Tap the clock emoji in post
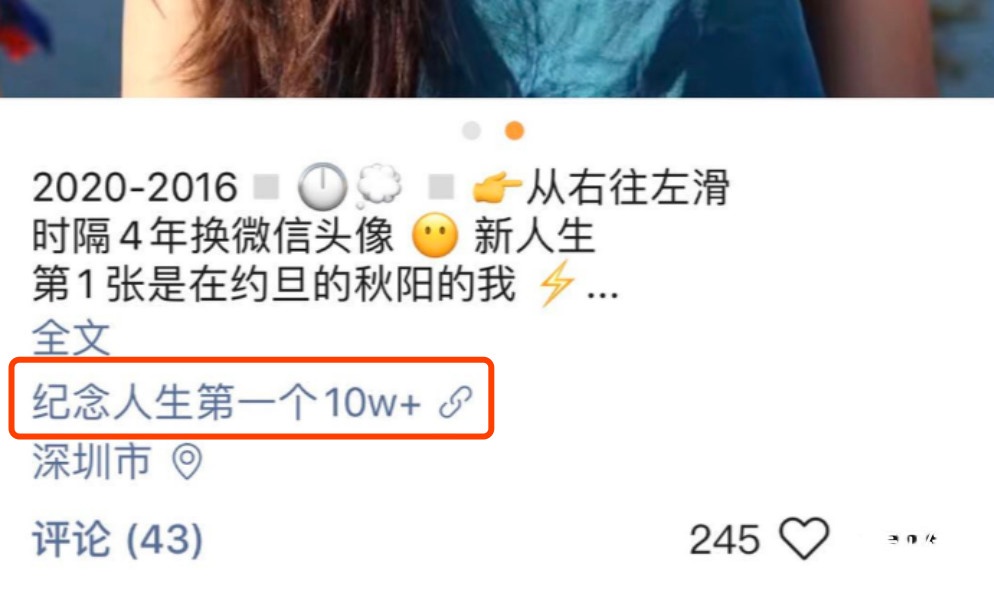 (323, 187)
